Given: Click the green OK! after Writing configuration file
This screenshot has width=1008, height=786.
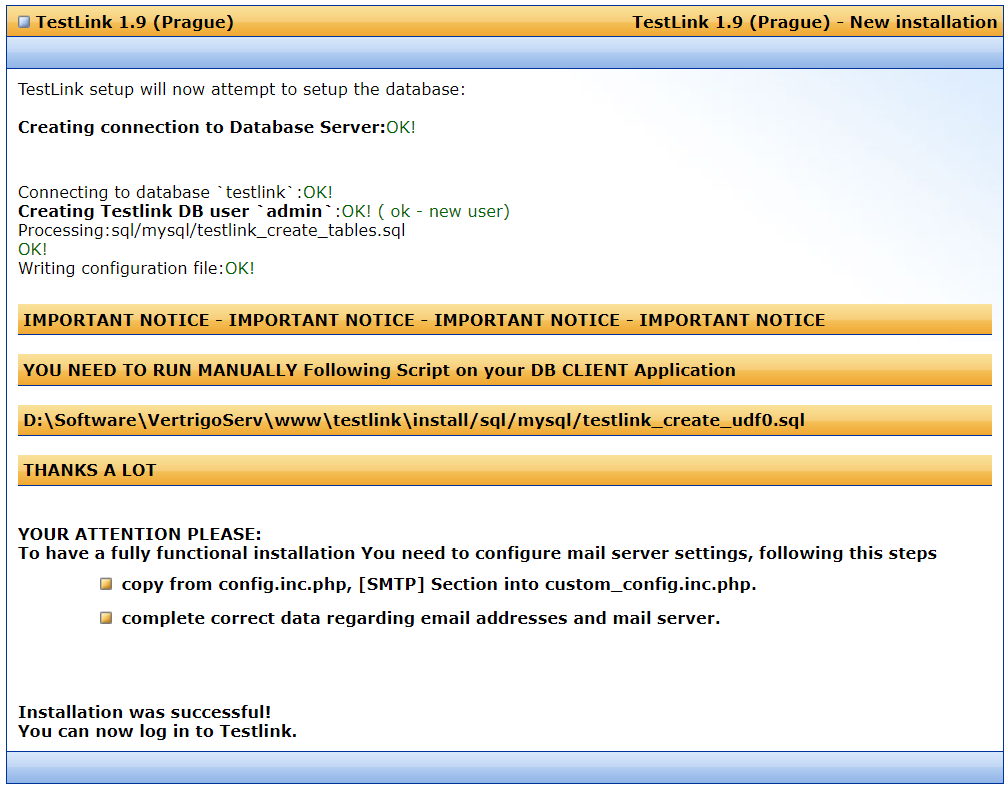Looking at the screenshot, I should [240, 268].
